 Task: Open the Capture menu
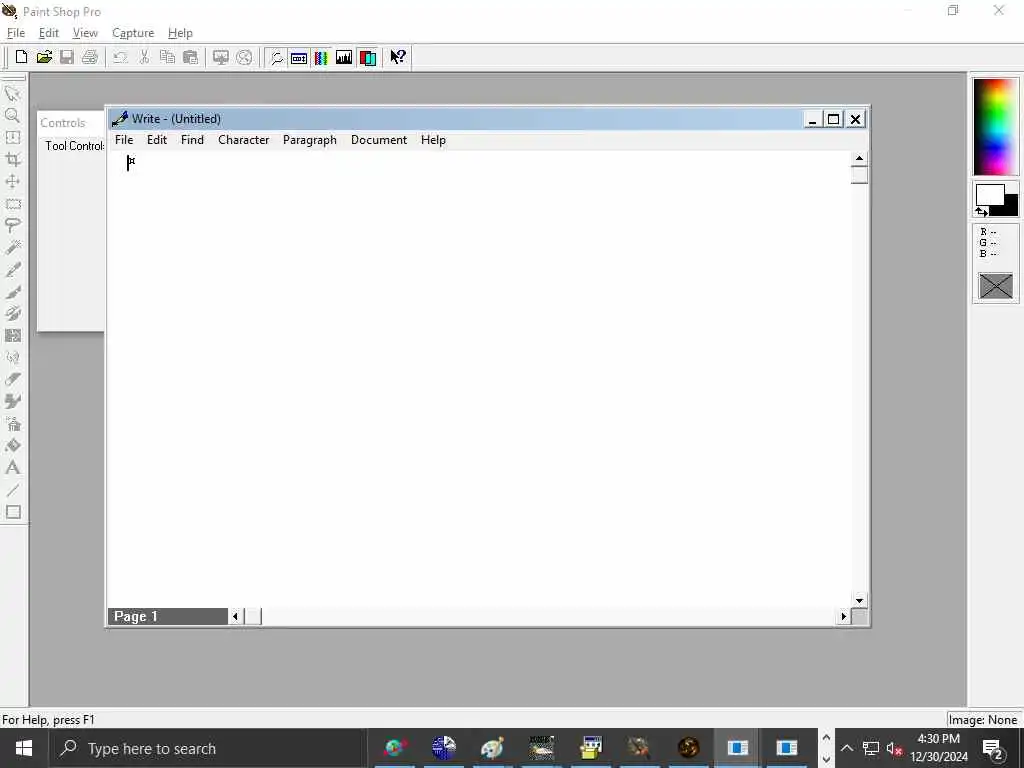133,33
